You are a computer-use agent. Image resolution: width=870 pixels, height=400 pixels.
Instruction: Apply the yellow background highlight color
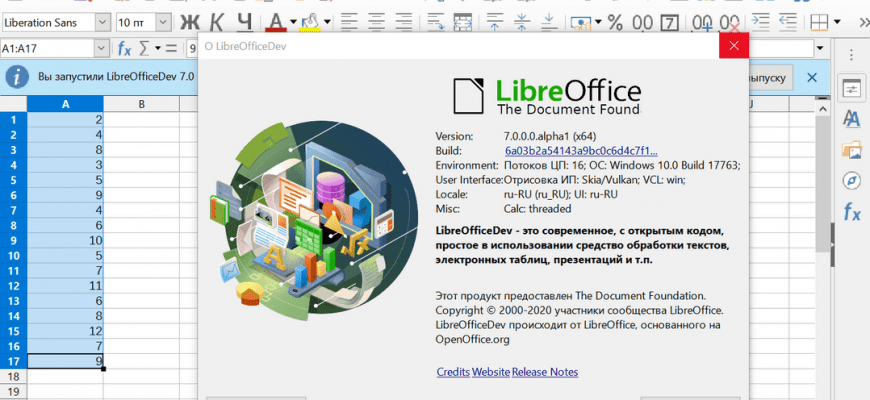[311, 22]
